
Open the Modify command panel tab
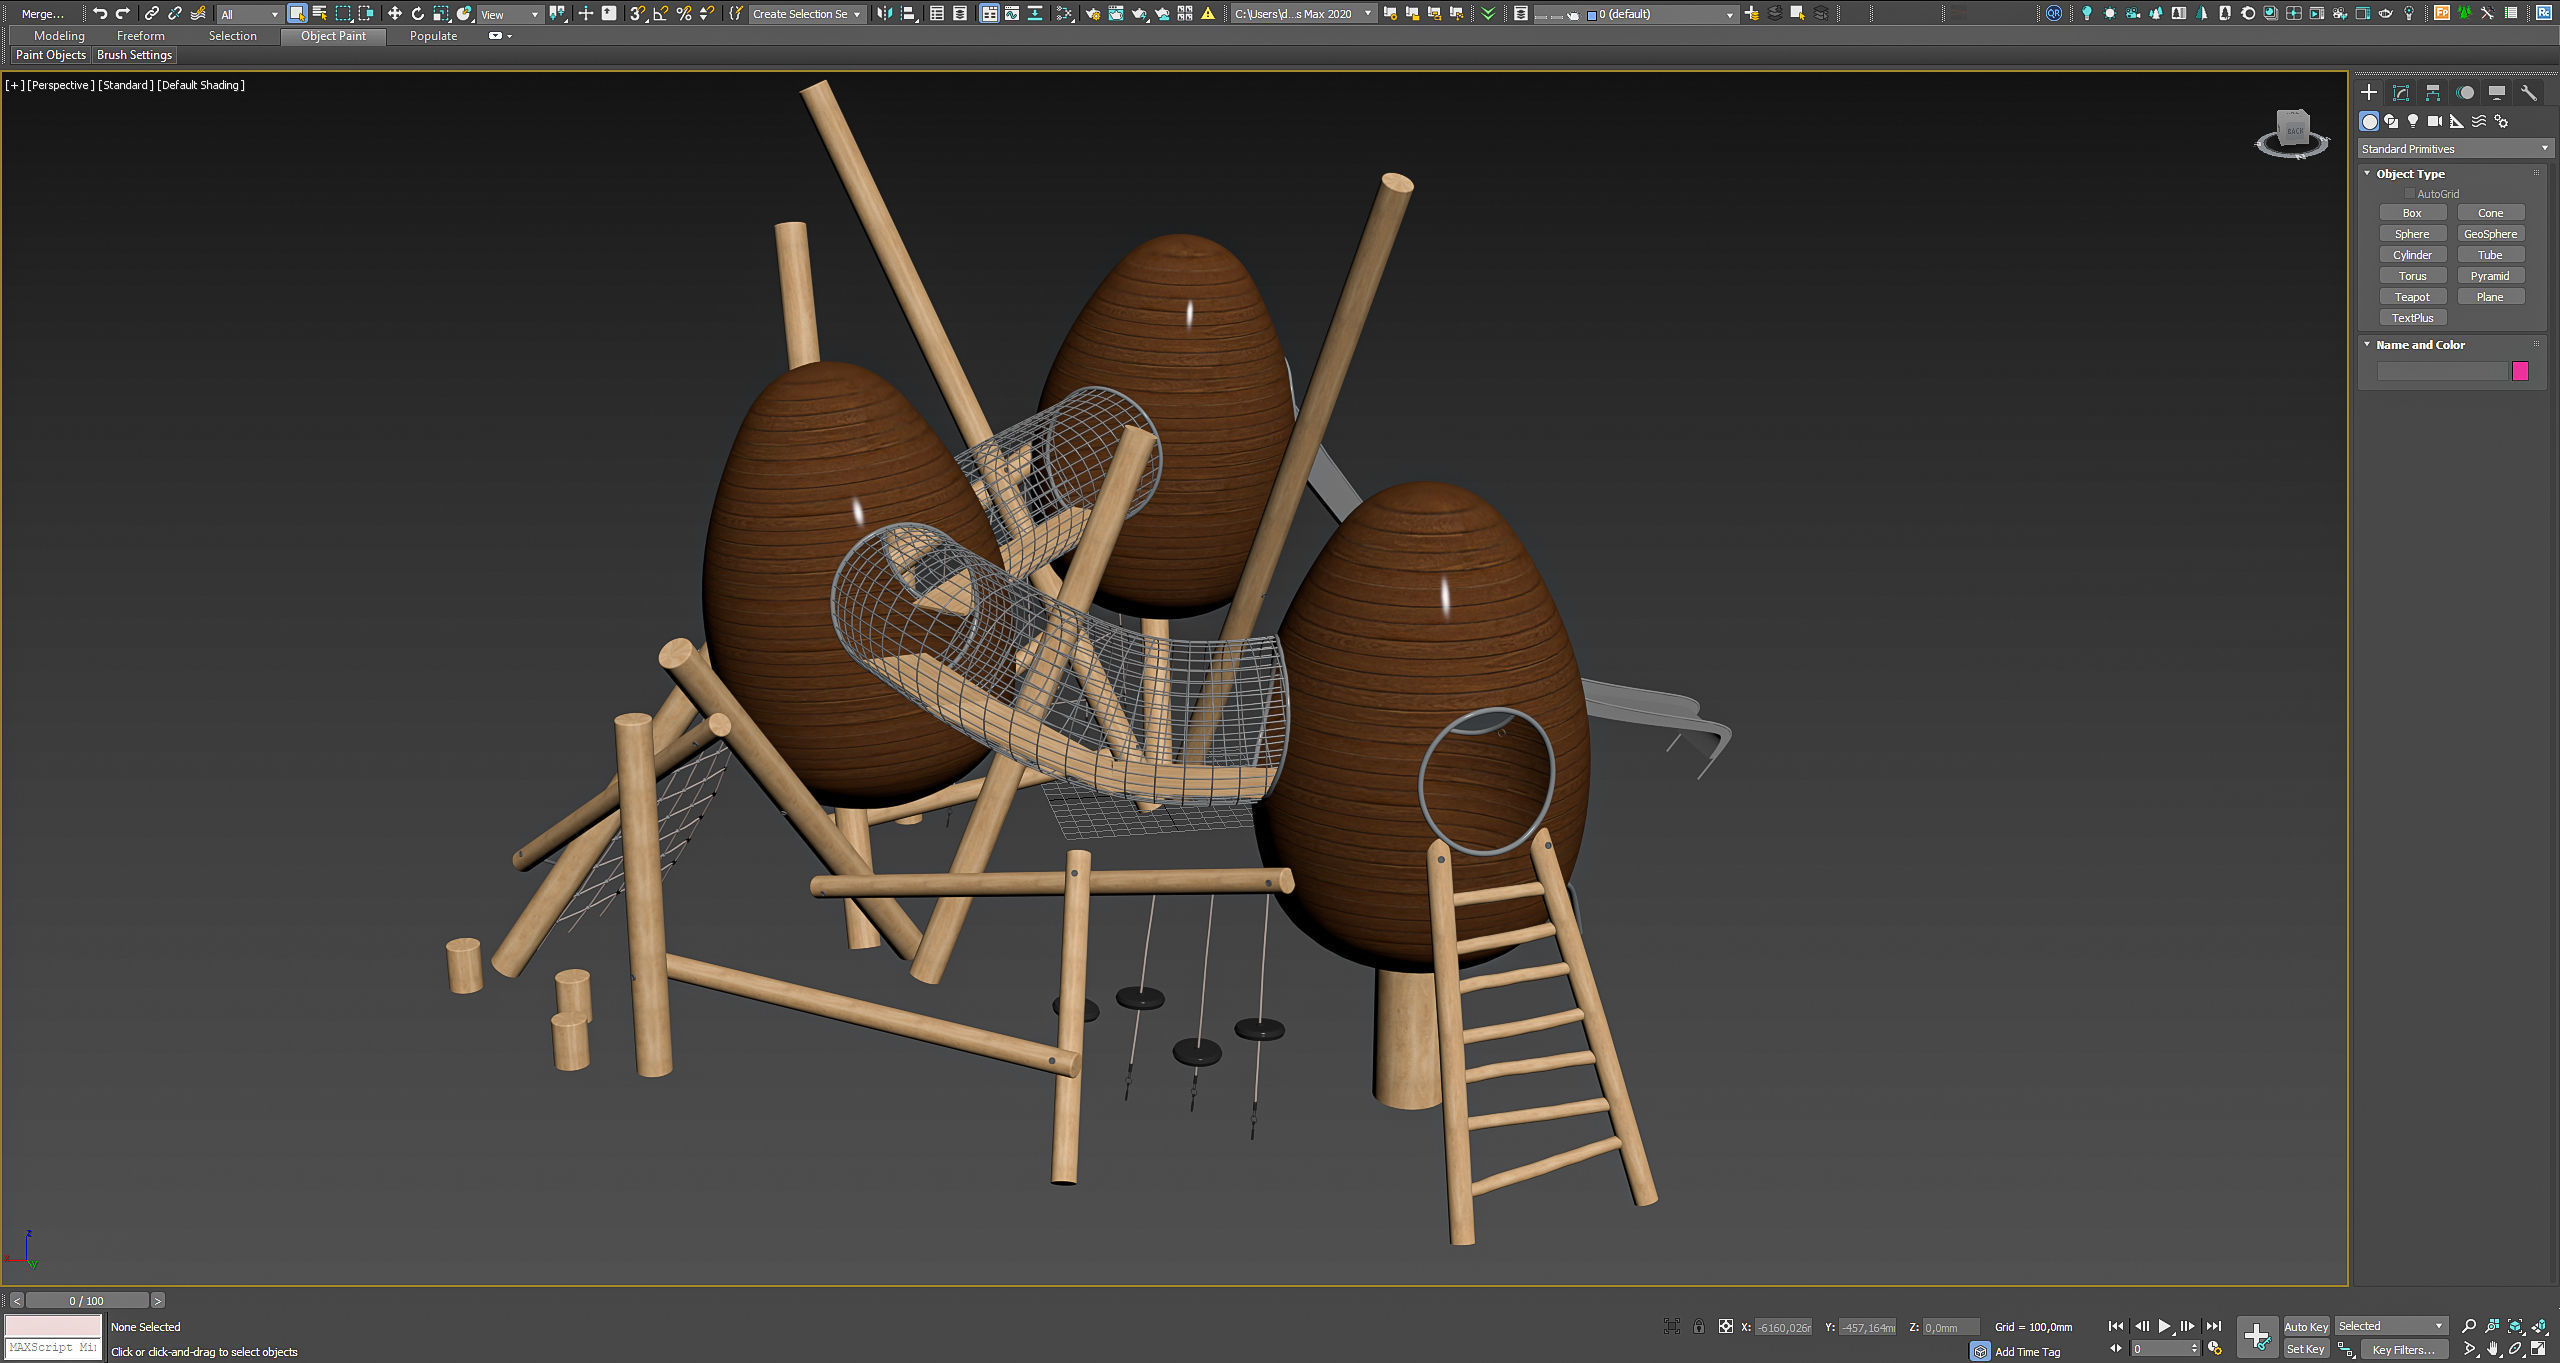click(x=2400, y=92)
